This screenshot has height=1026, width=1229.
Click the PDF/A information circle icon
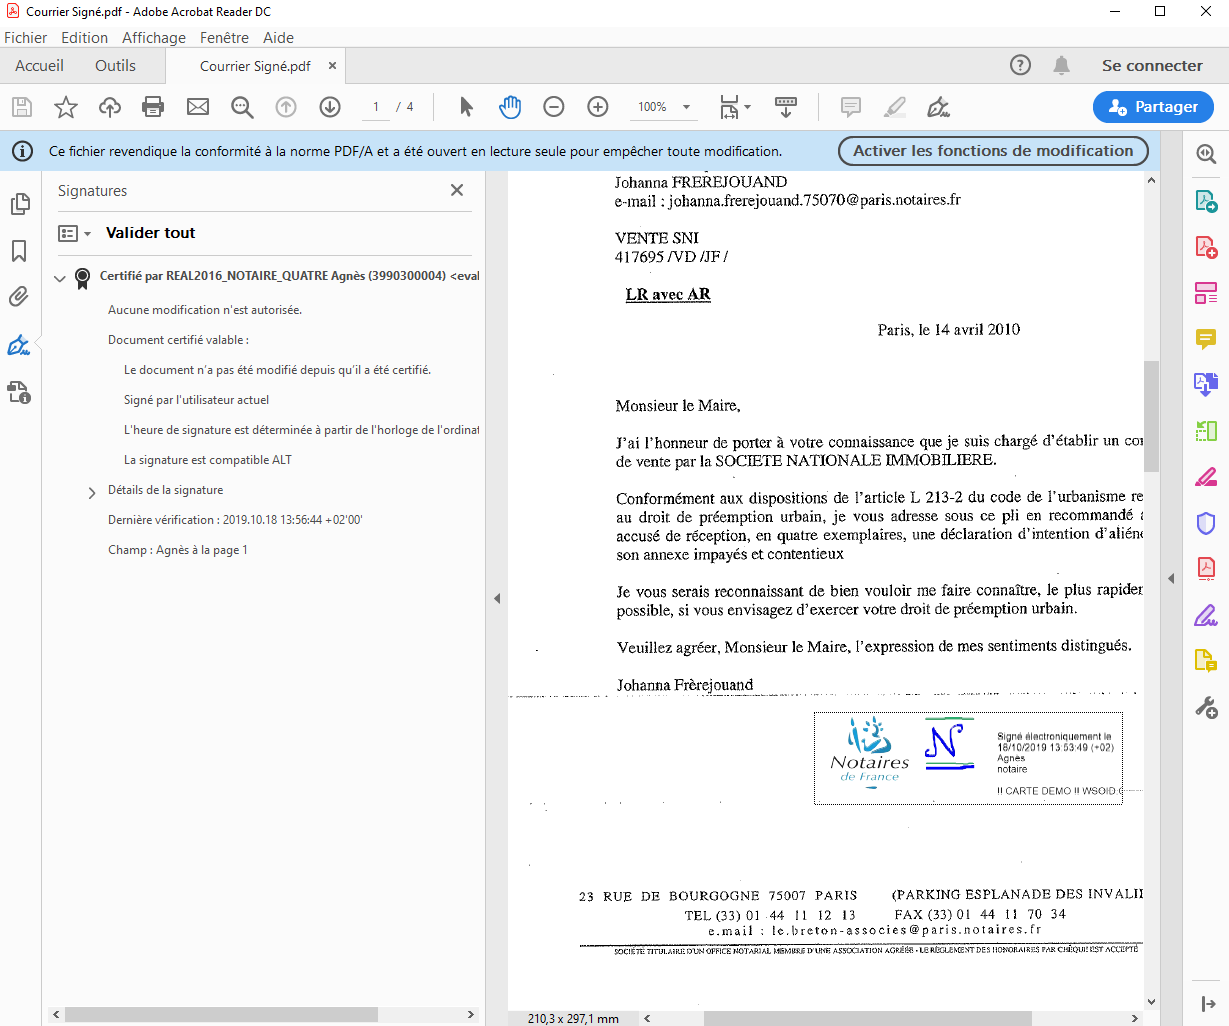click(22, 151)
